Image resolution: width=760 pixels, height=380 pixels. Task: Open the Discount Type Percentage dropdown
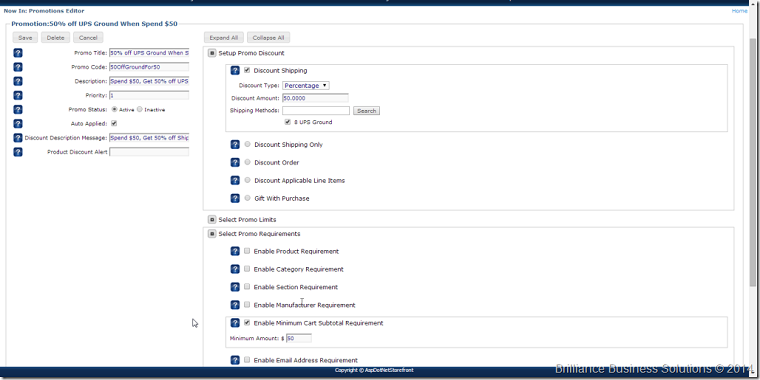(306, 85)
